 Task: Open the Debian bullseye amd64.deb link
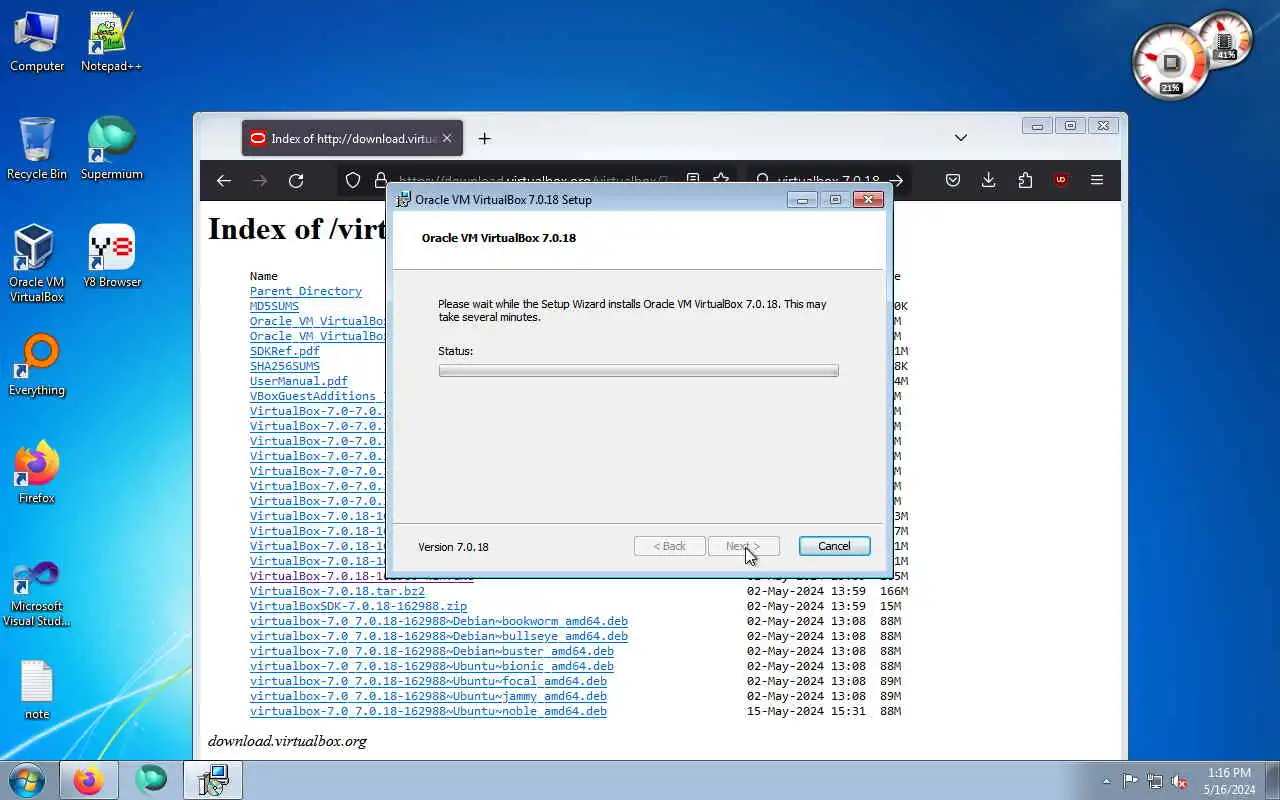(x=439, y=636)
